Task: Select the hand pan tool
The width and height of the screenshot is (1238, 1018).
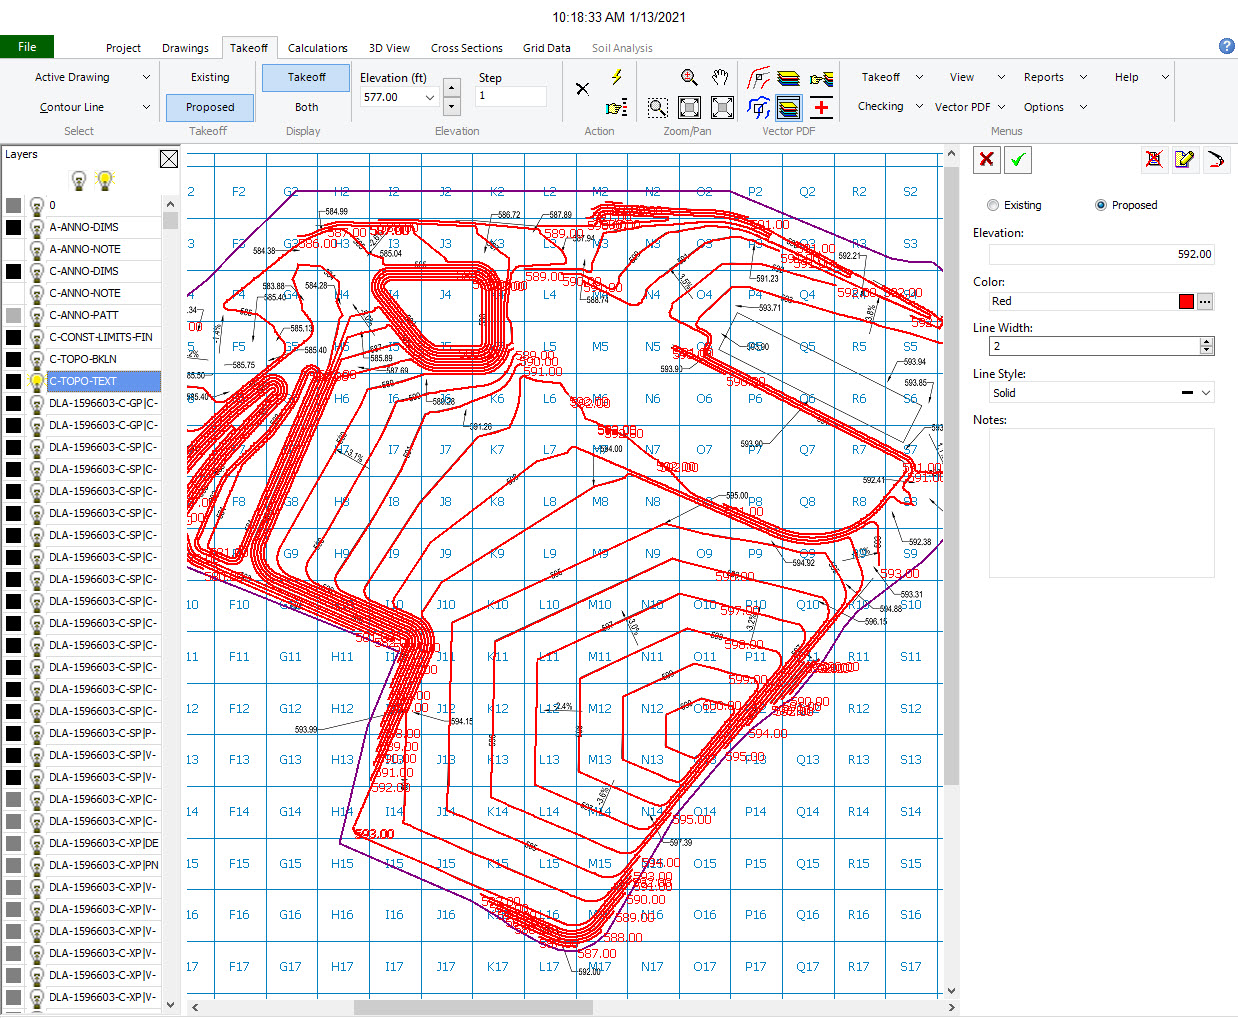Action: pyautogui.click(x=720, y=77)
